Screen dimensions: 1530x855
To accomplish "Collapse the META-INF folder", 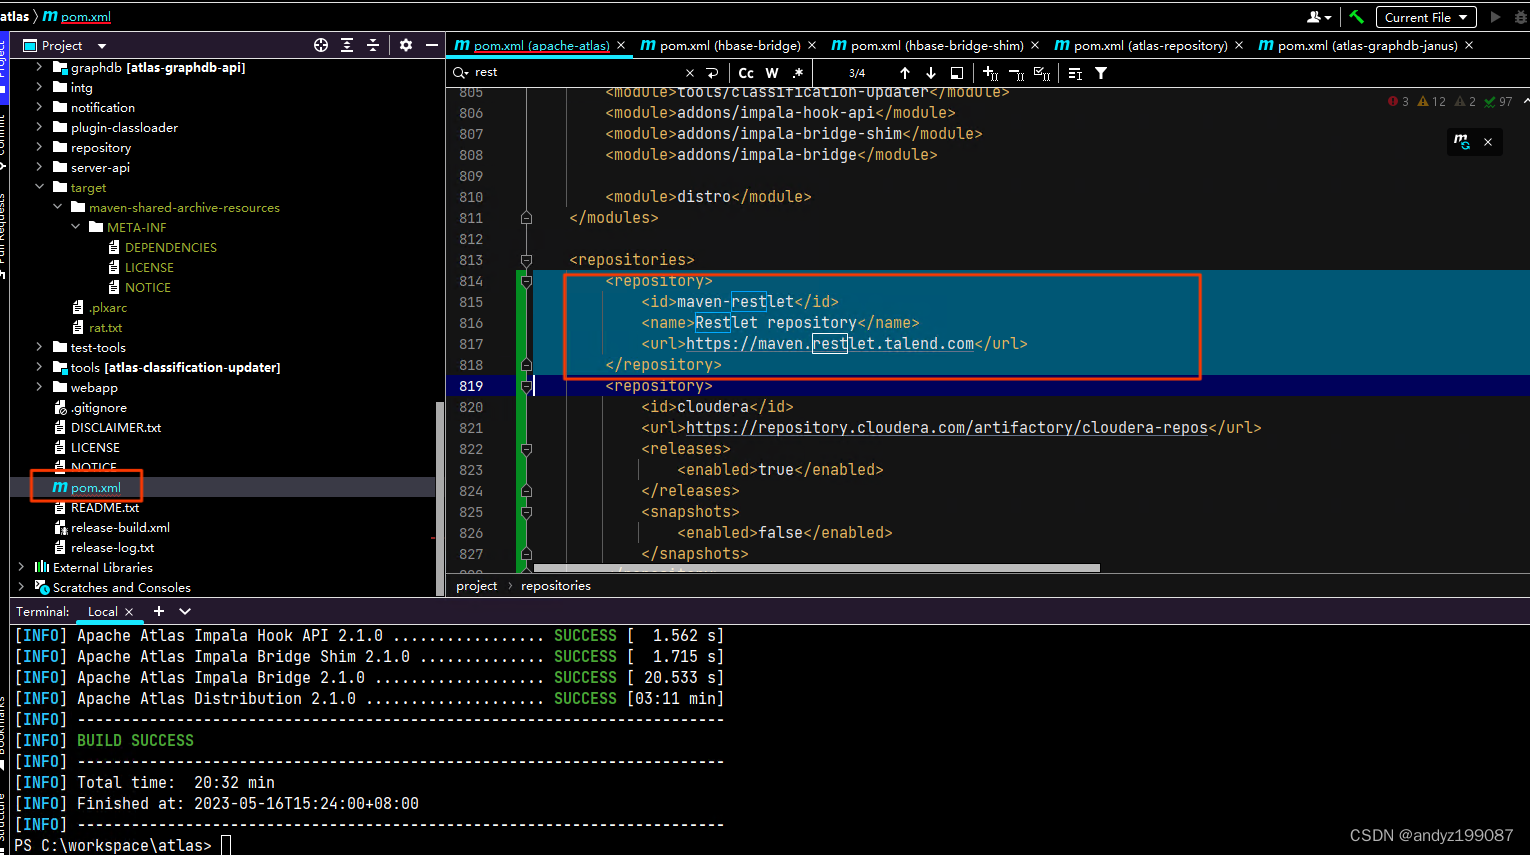I will coord(76,227).
